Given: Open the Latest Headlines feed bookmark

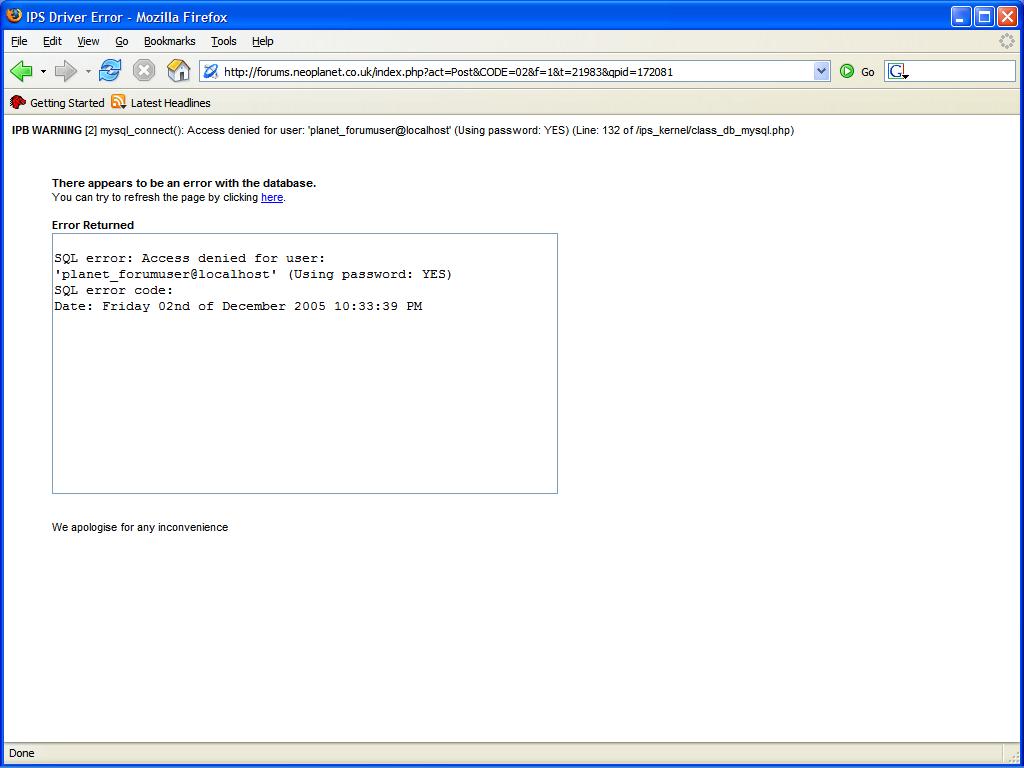Looking at the screenshot, I should [x=161, y=103].
